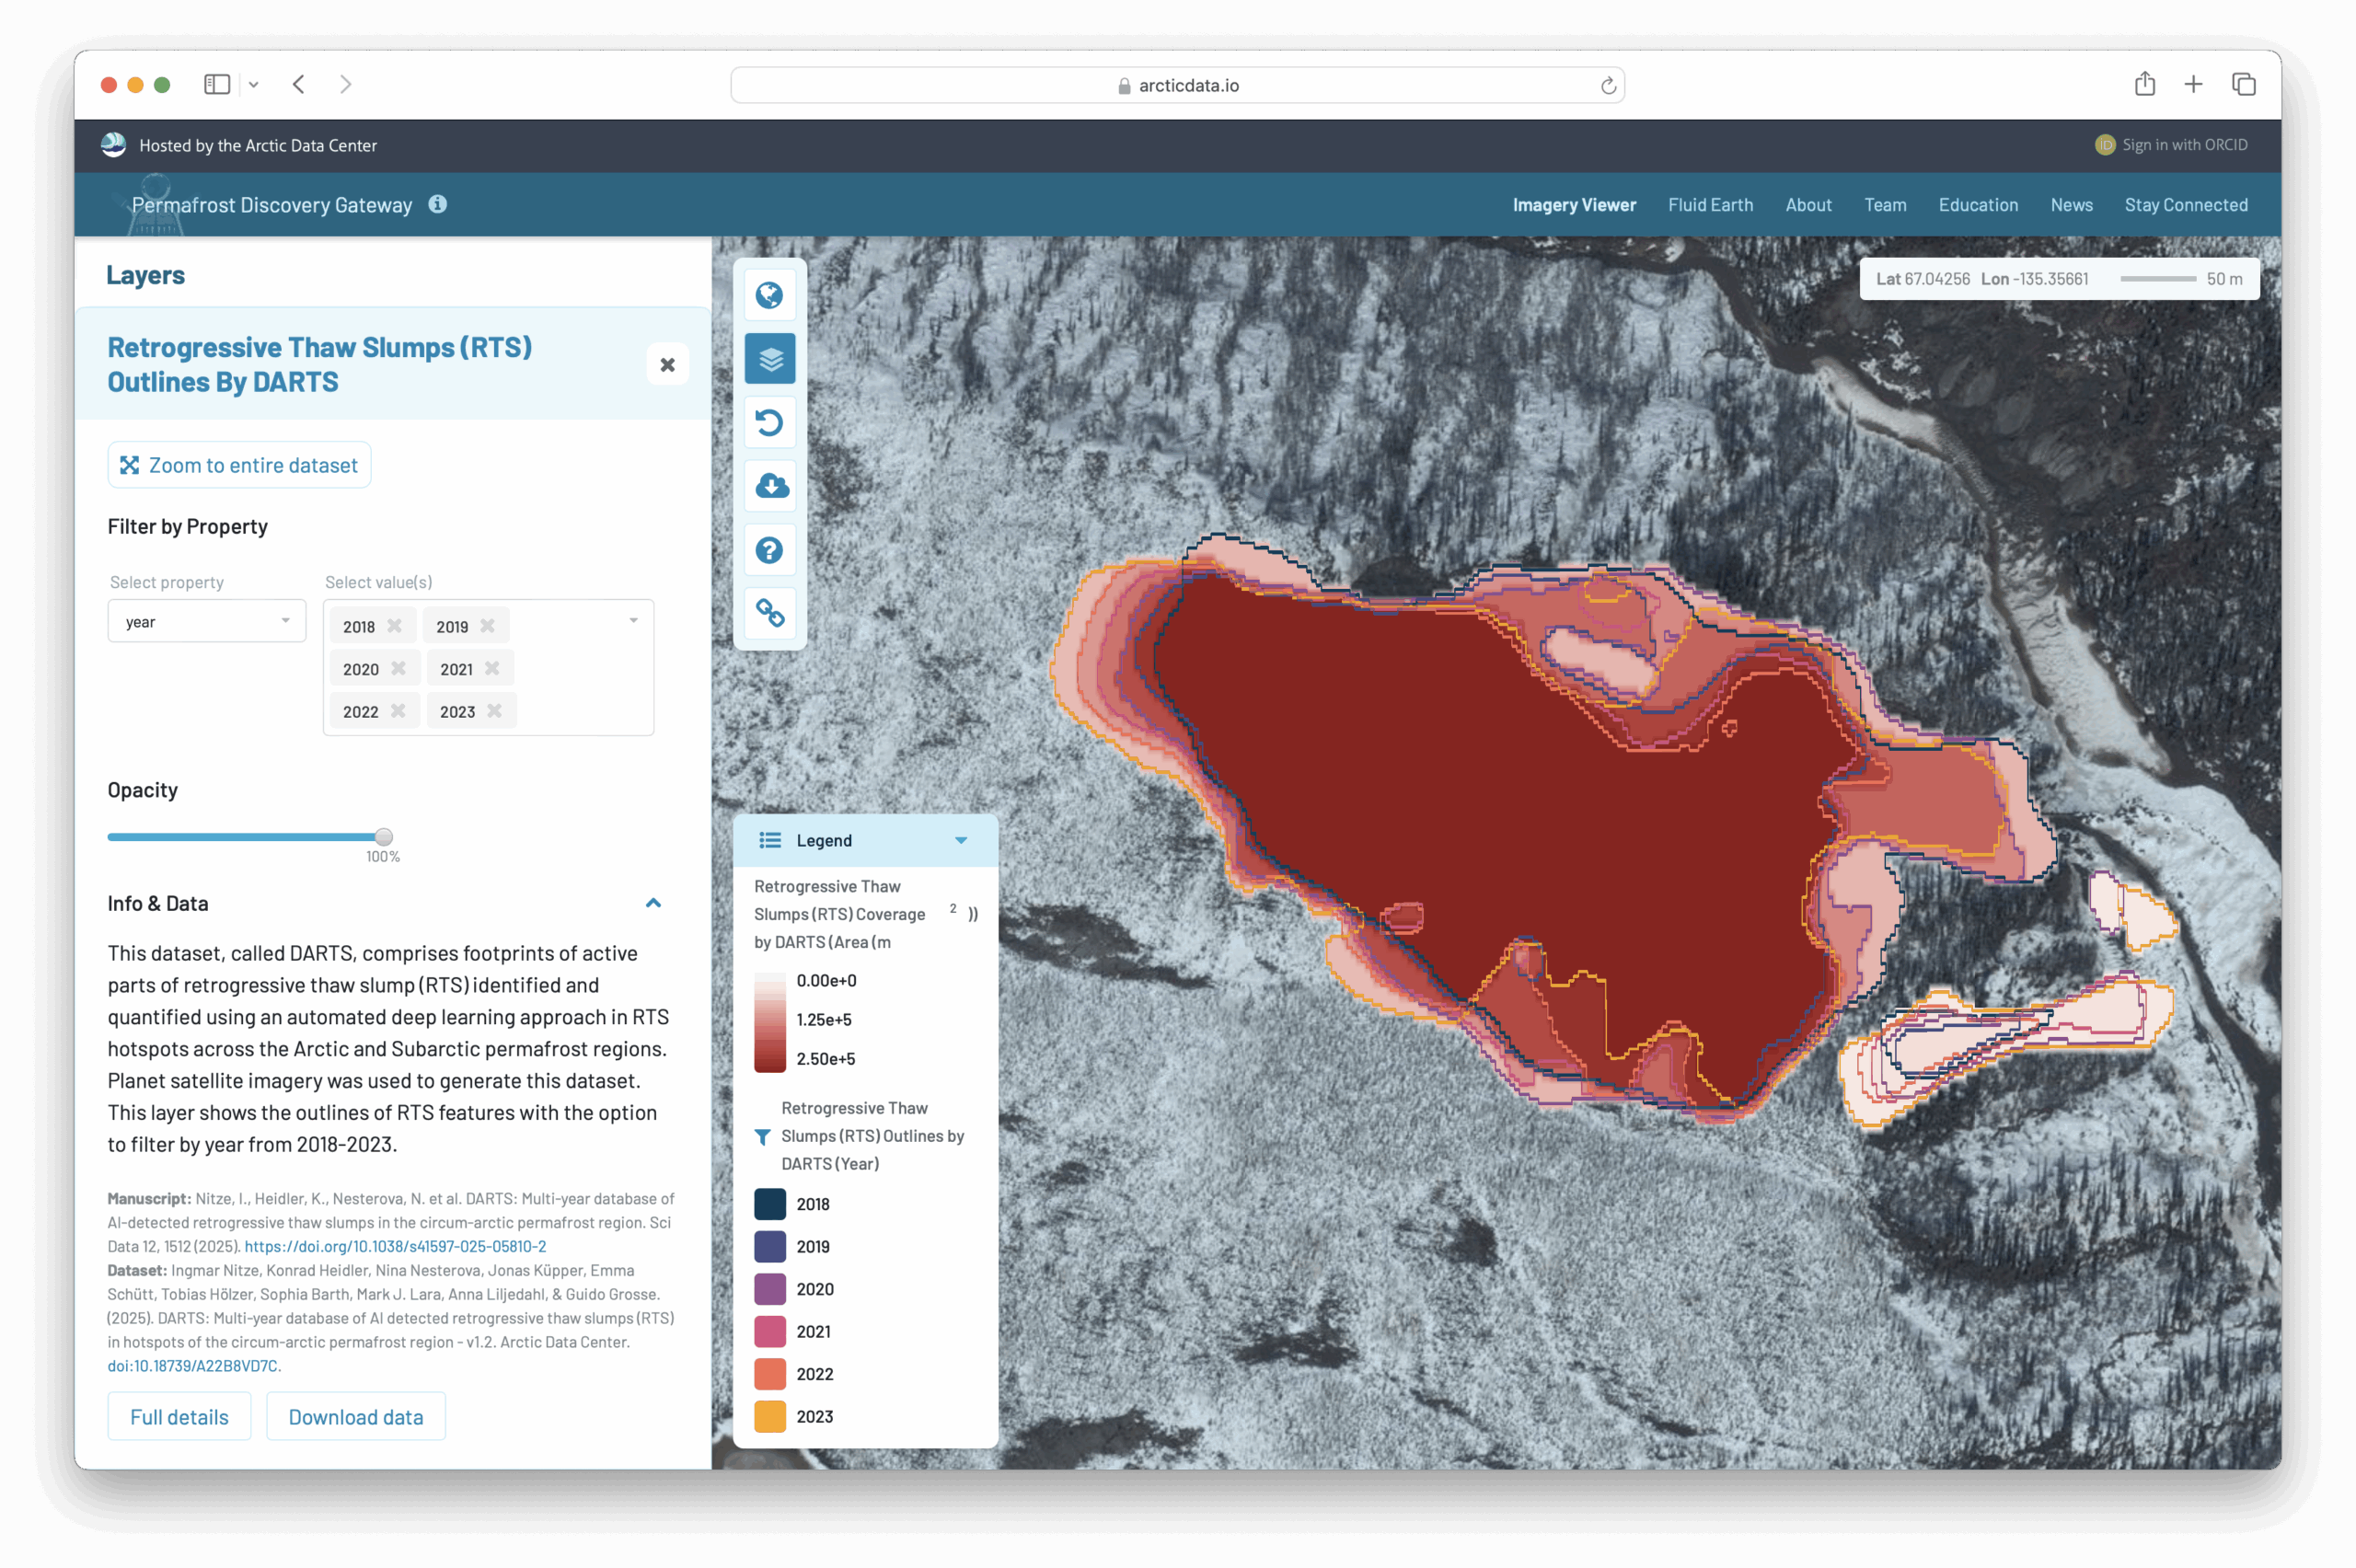The image size is (2356, 1568).
Task: Click the cloud download icon
Action: 770,486
